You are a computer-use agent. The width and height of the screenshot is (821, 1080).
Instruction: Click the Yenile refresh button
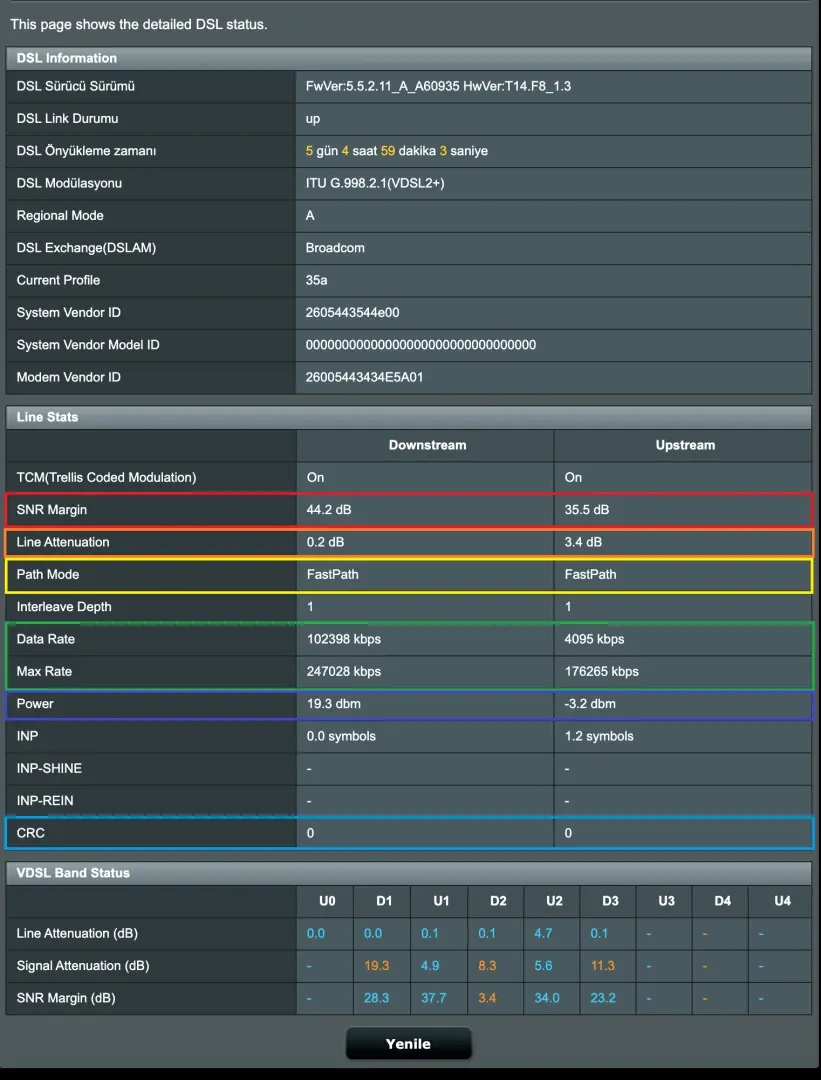tap(408, 1043)
